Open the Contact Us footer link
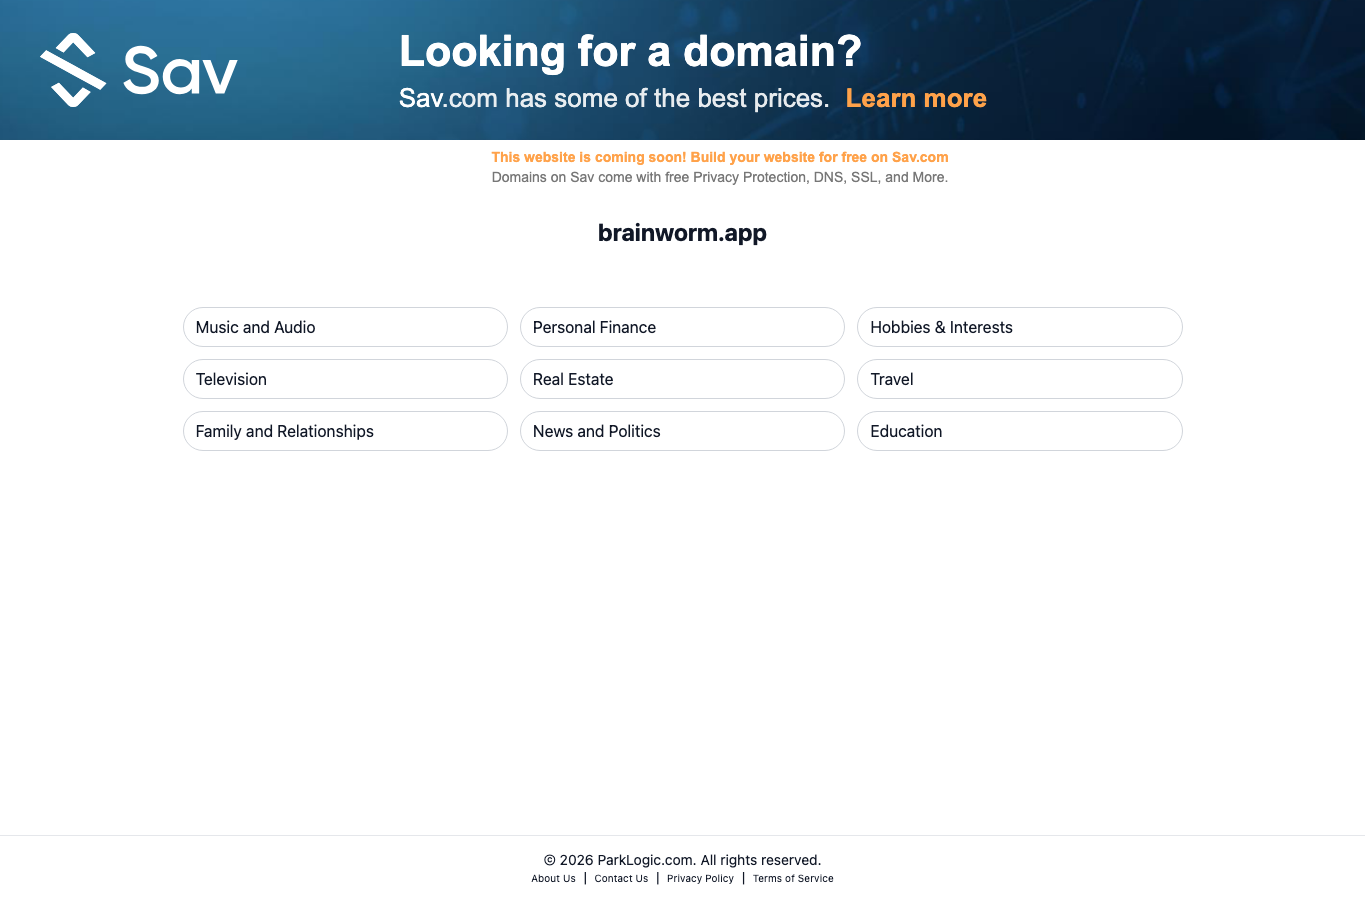The width and height of the screenshot is (1365, 900). (x=621, y=879)
